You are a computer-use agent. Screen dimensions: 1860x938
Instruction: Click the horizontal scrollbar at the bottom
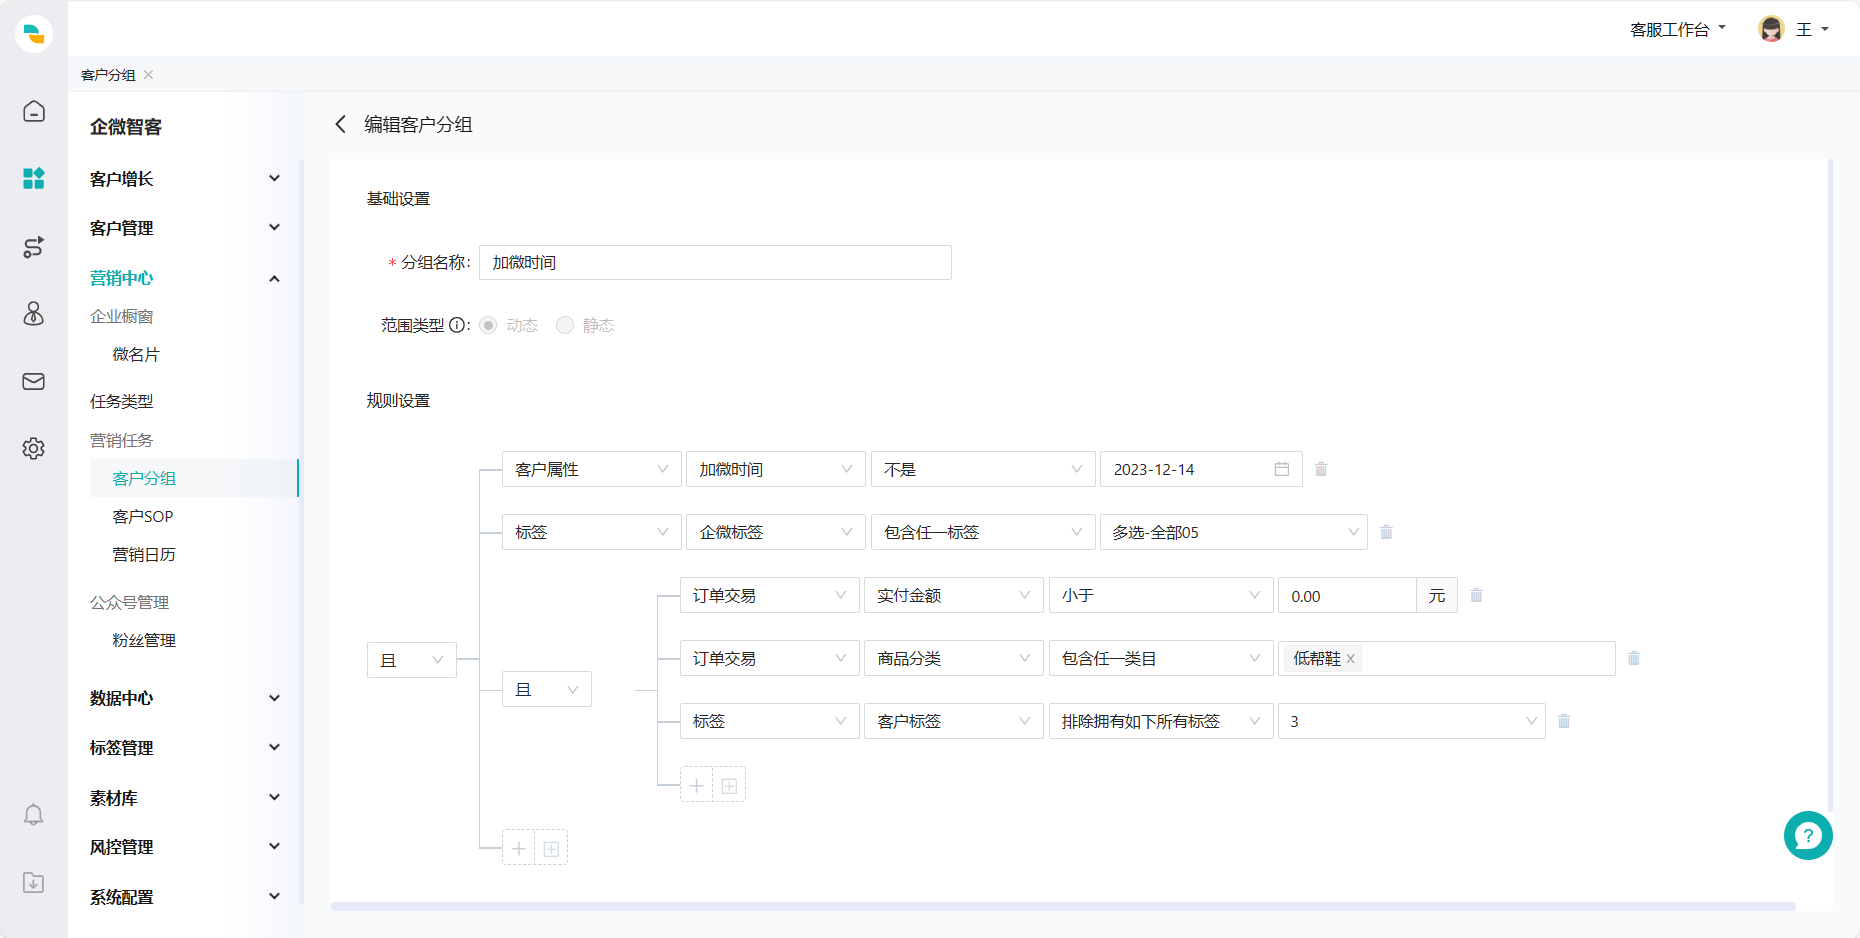1063,907
